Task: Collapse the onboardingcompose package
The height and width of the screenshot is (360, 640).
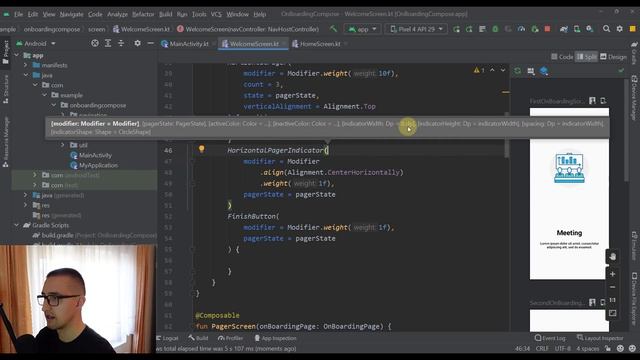Action: (54, 105)
